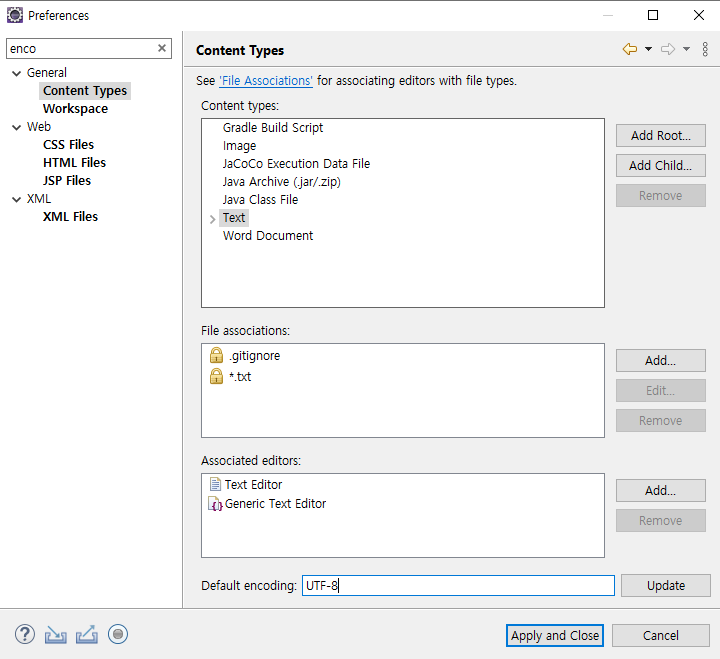Toggle the Oomph preference recorder icon
720x659 pixels.
pyautogui.click(x=118, y=634)
